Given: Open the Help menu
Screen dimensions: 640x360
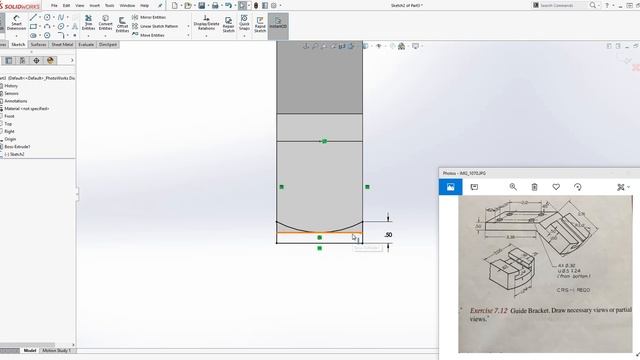Looking at the screenshot, I should [144, 6].
